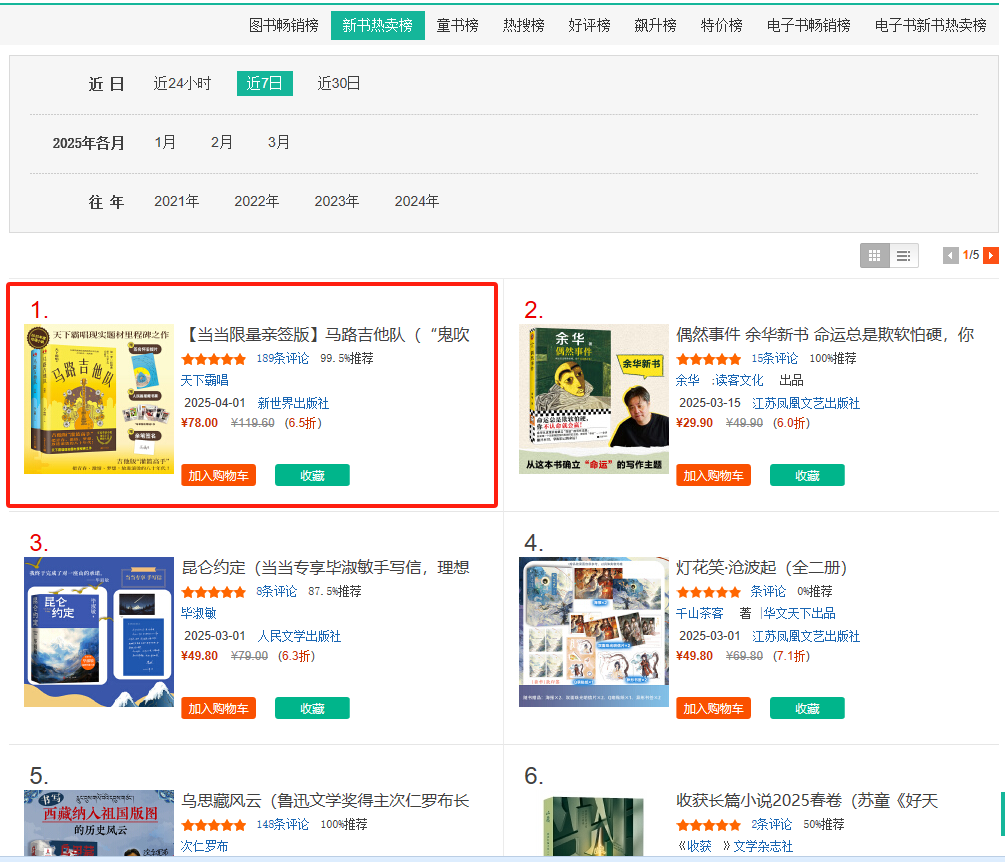The width and height of the screenshot is (1005, 862).
Task: Open 热搜榜 tab
Action: pos(524,26)
